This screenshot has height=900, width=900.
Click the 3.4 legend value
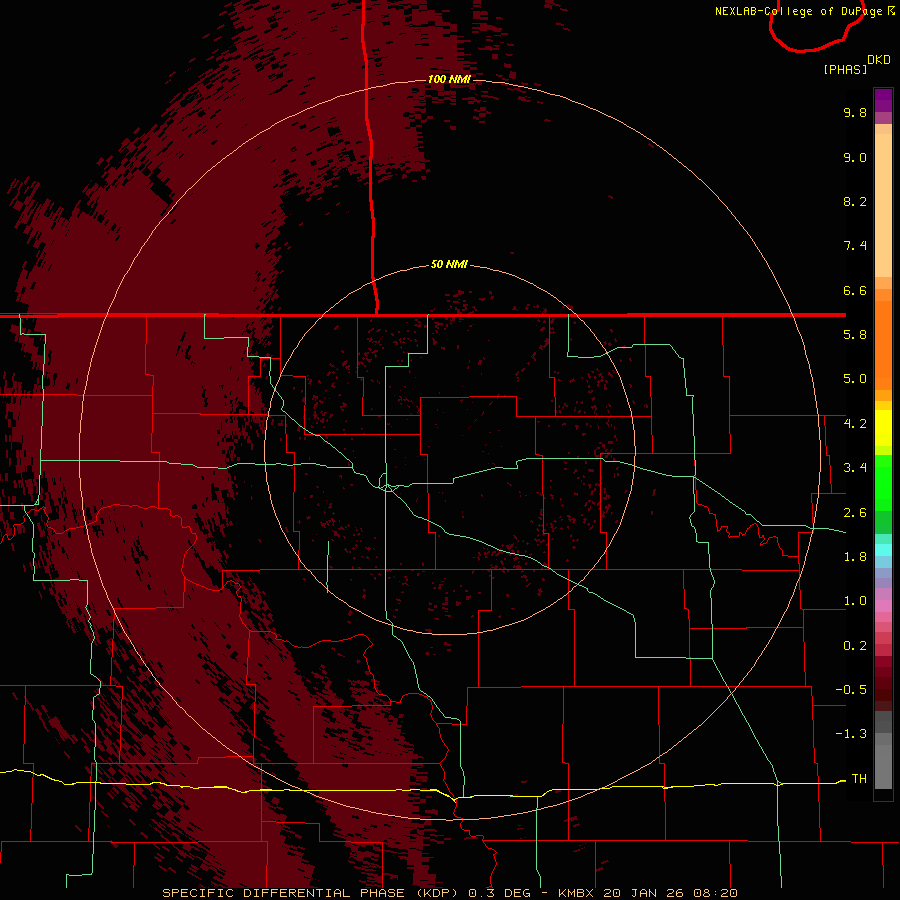(x=855, y=468)
